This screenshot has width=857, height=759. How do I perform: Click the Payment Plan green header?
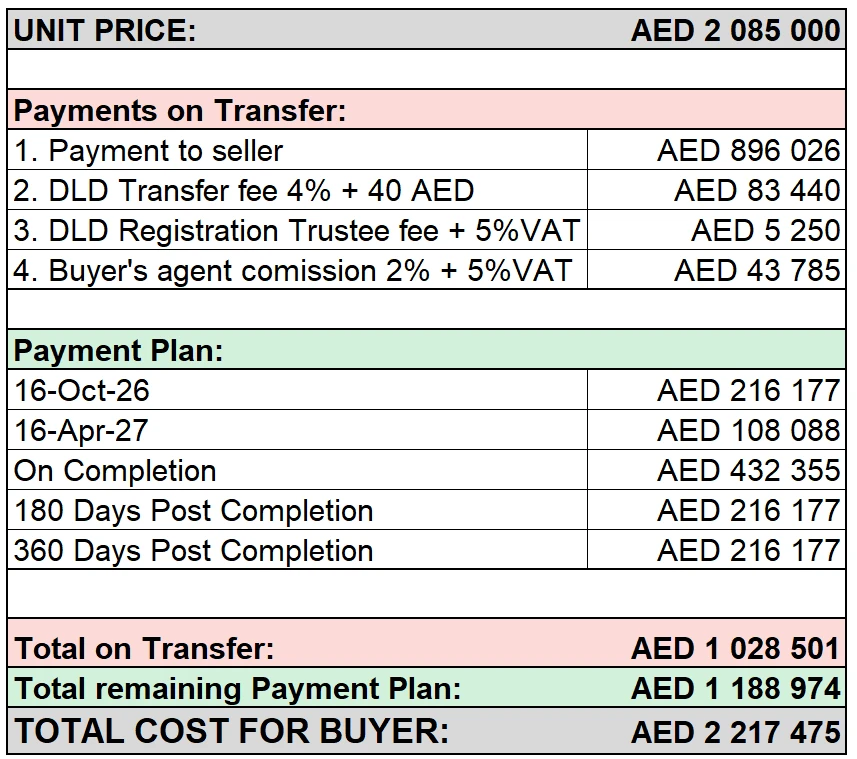426,350
